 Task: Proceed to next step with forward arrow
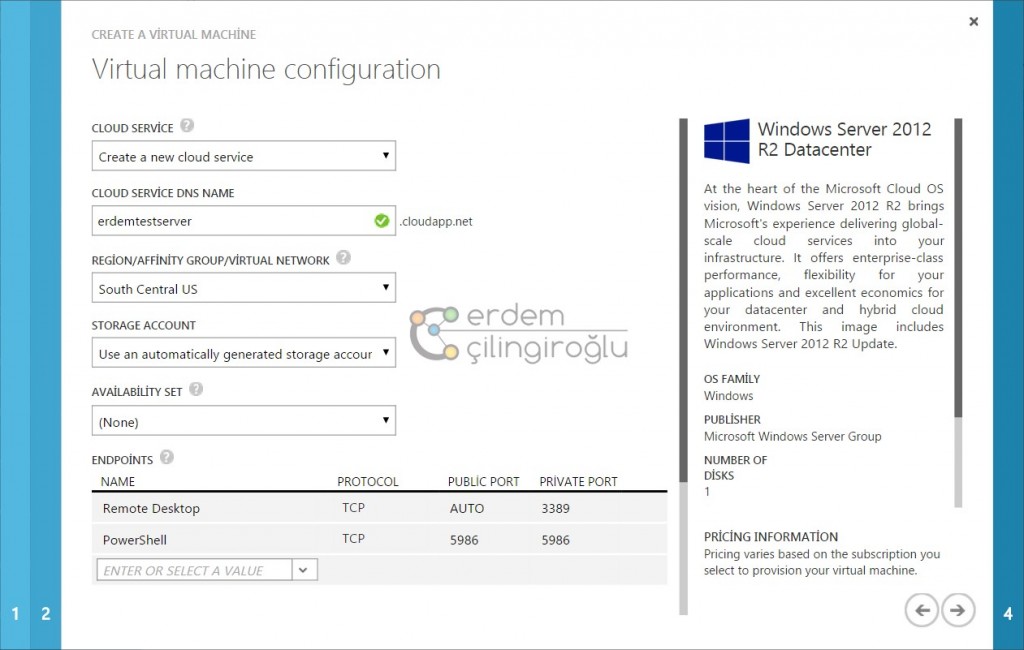tap(958, 610)
